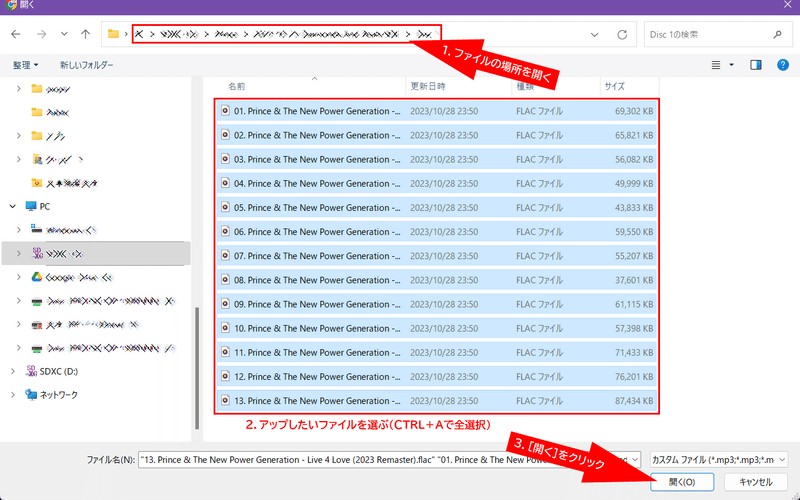This screenshot has height=500, width=800.
Task: Select file 06. Prince & The New Power Generation
Action: (x=436, y=232)
